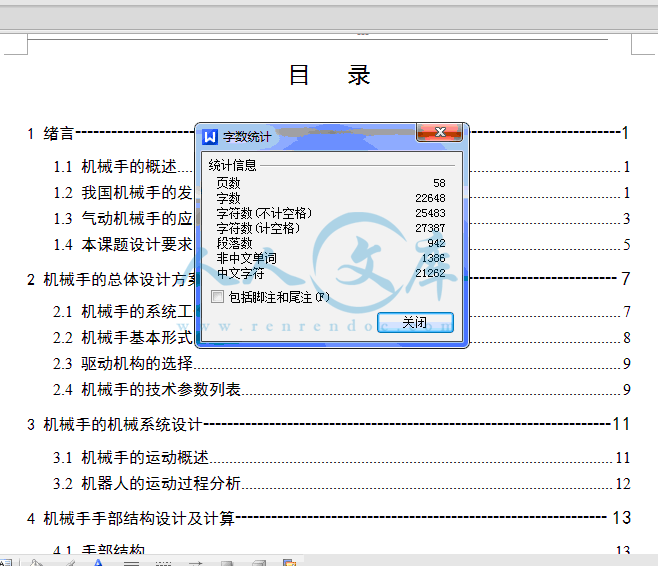Click the 字符数(计空格) label
The height and width of the screenshot is (566, 658).
click(x=258, y=228)
